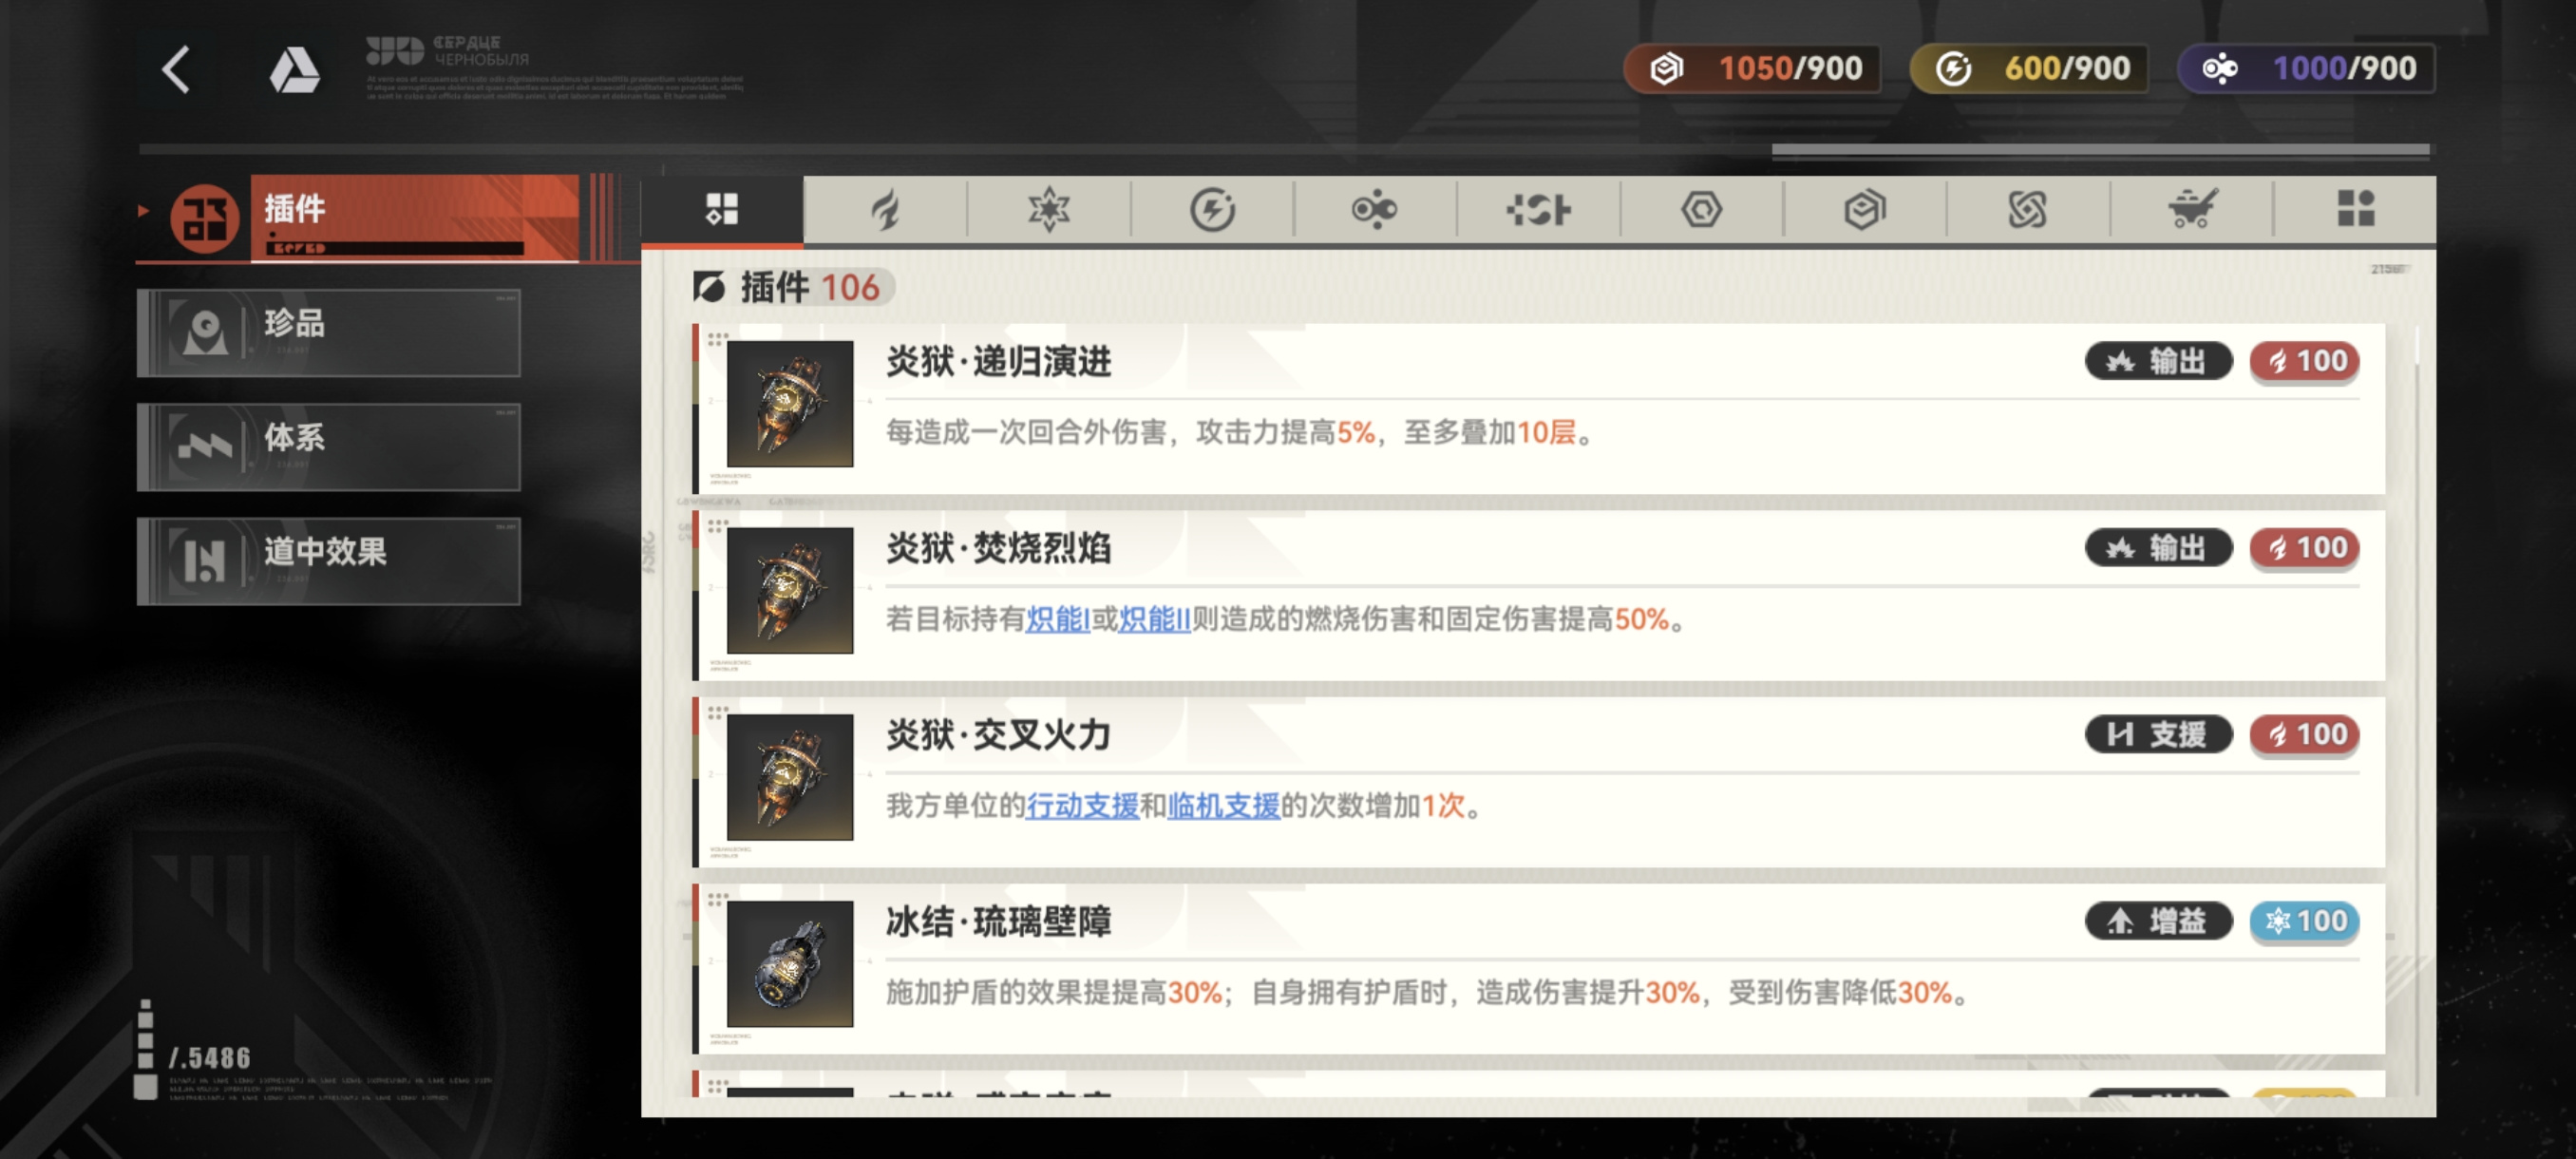Click the three-dot handle on 冰结·琉璃壁障
Image resolution: width=2576 pixels, height=1159 pixels.
click(x=717, y=899)
